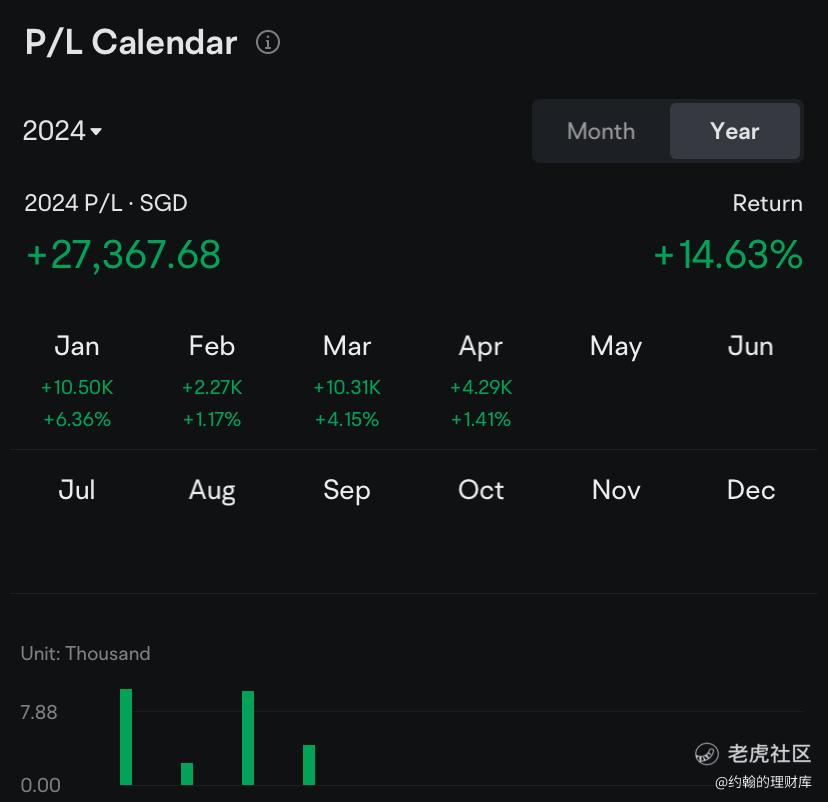Click the shortest February bar in chart

pyautogui.click(x=187, y=773)
